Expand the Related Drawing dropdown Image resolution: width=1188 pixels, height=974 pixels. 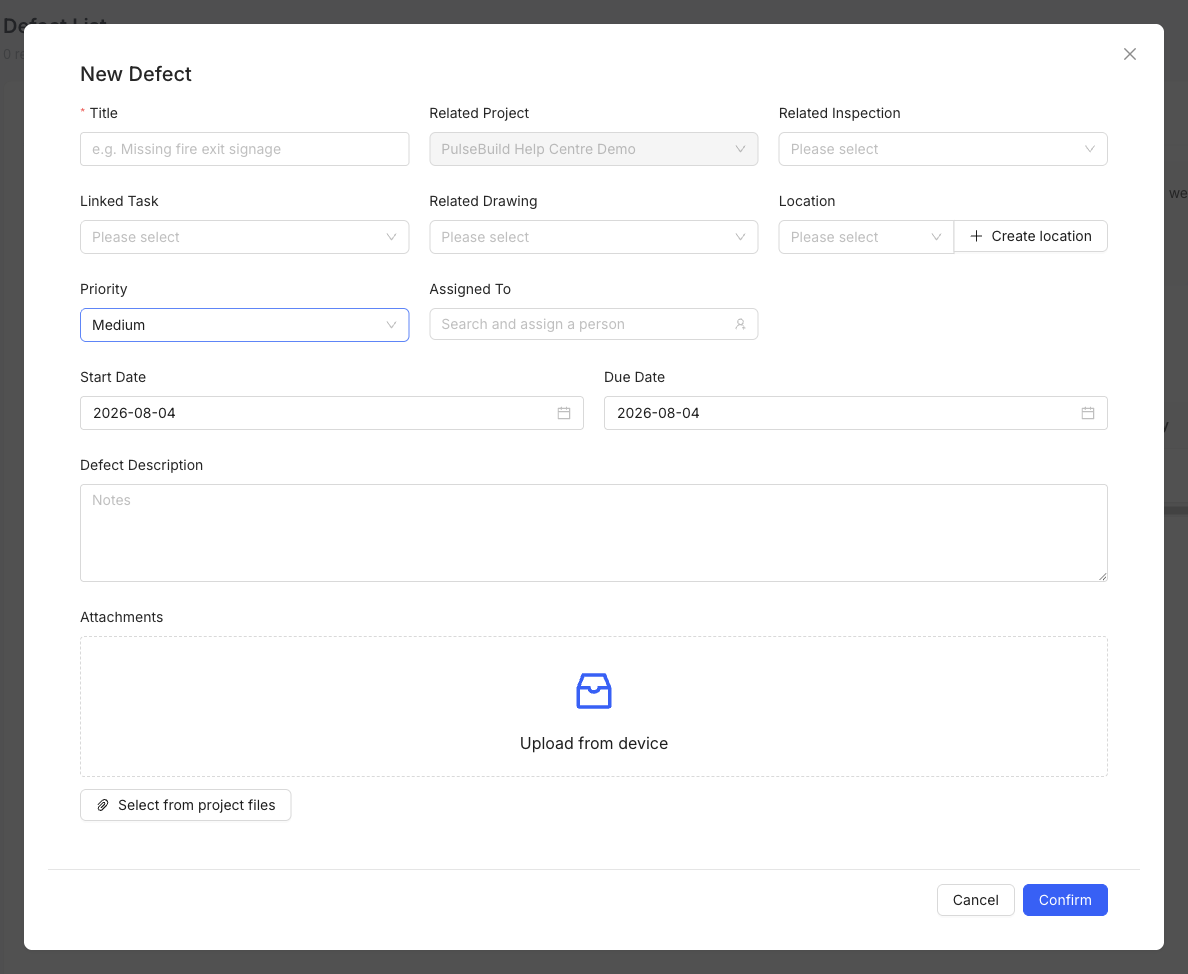(x=593, y=237)
